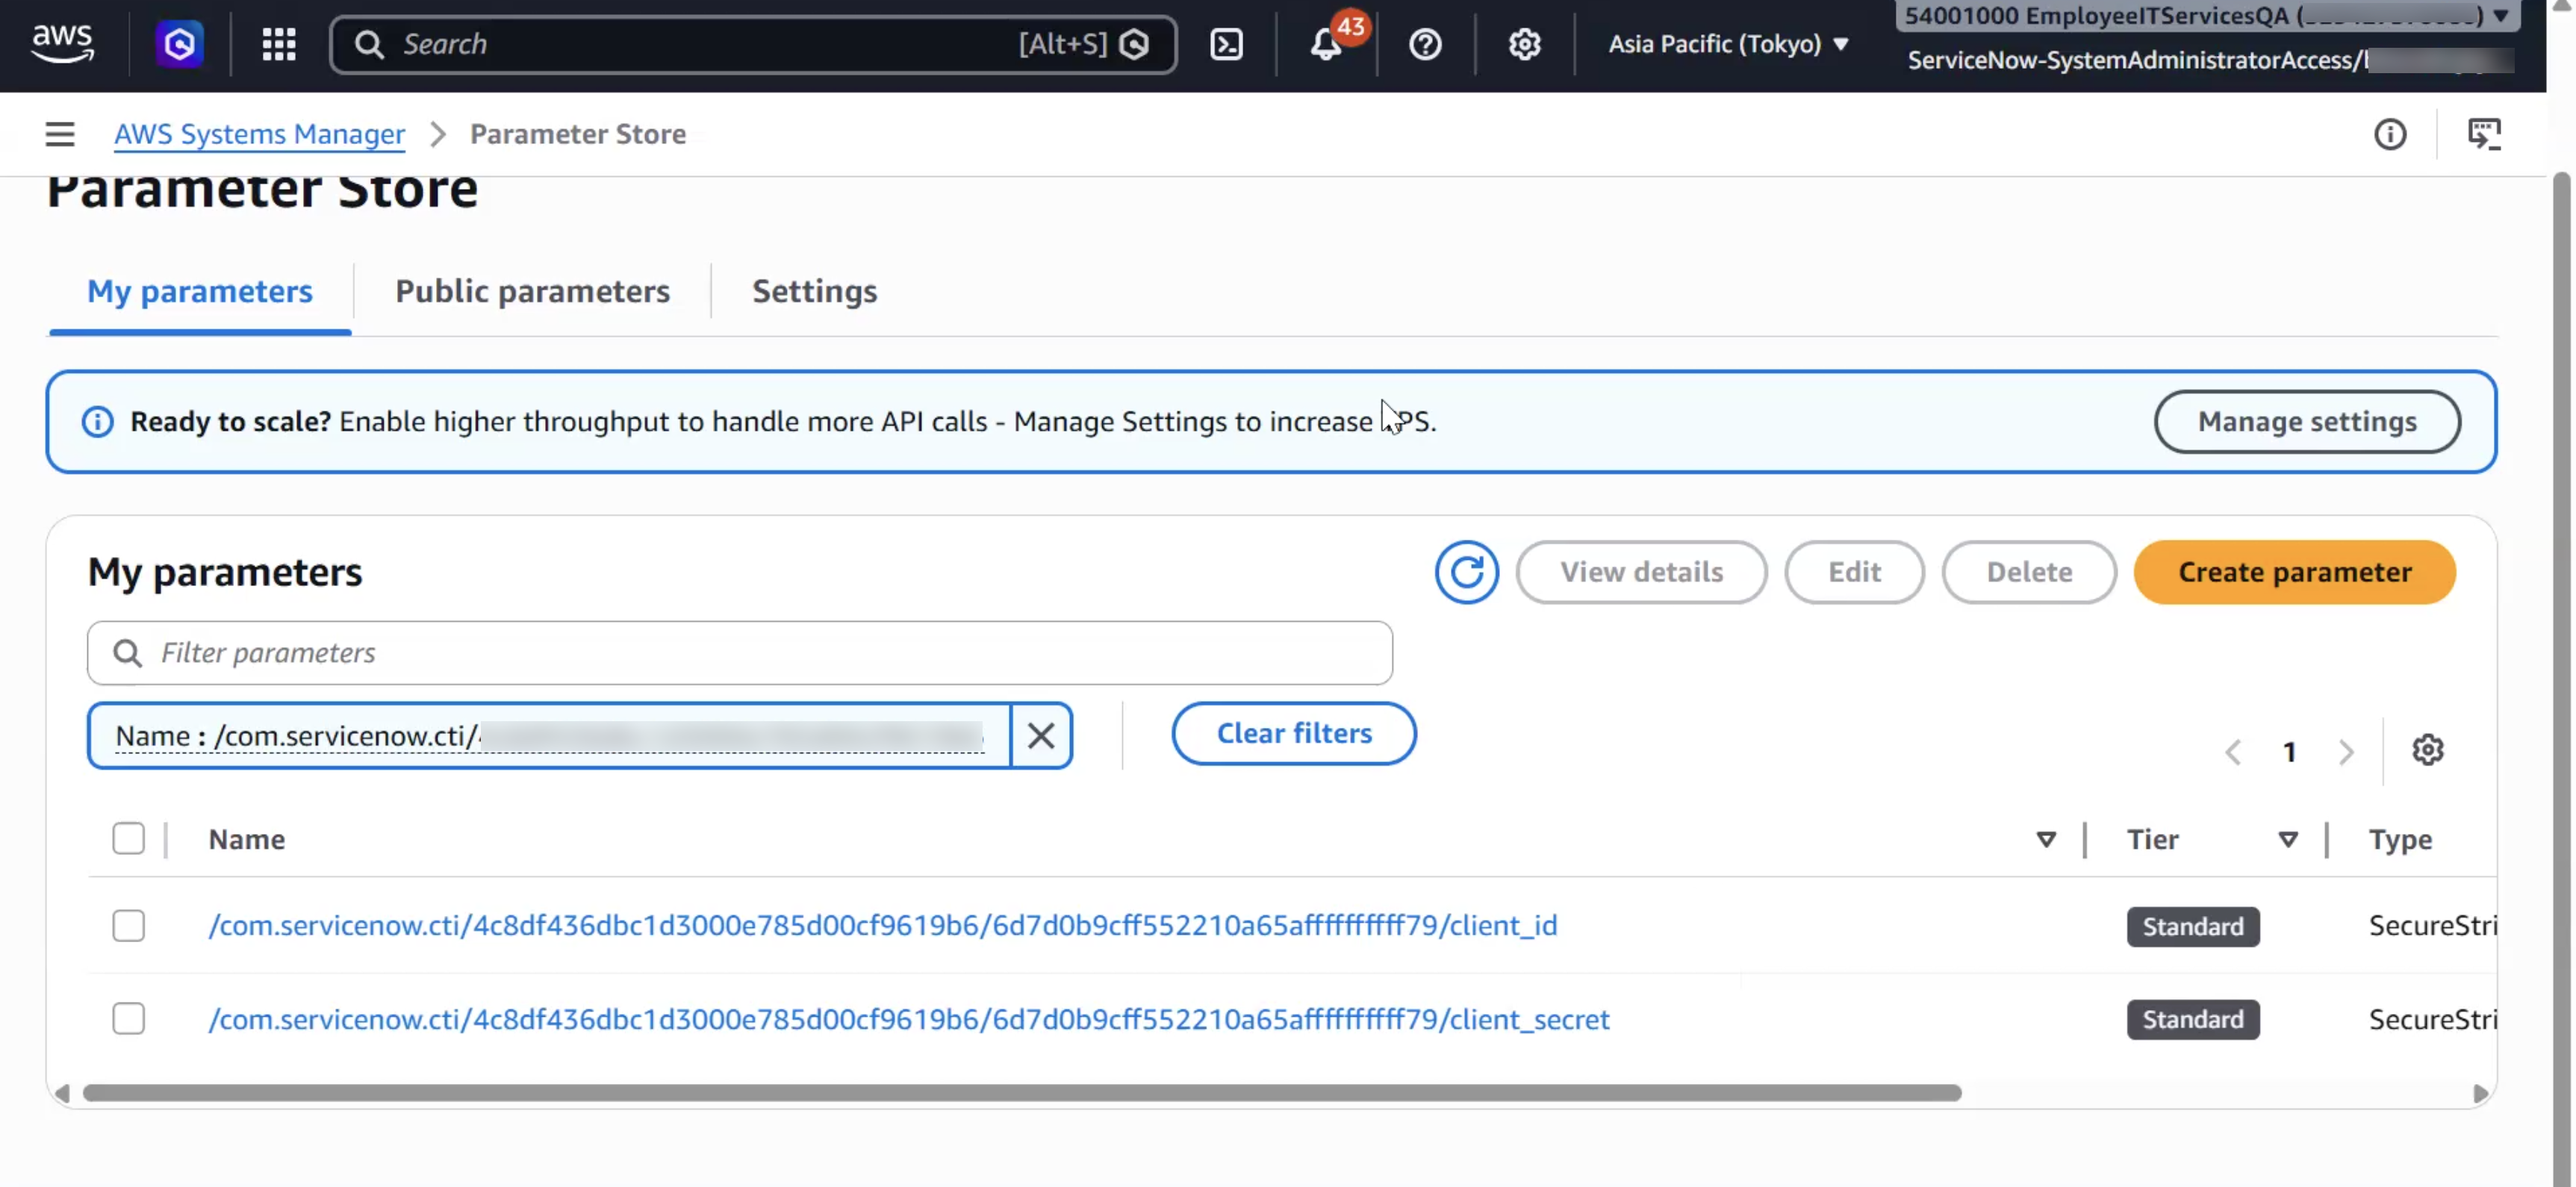Click the SecureString type in client_secret row
Image resolution: width=2576 pixels, height=1187 pixels.
point(2432,1019)
